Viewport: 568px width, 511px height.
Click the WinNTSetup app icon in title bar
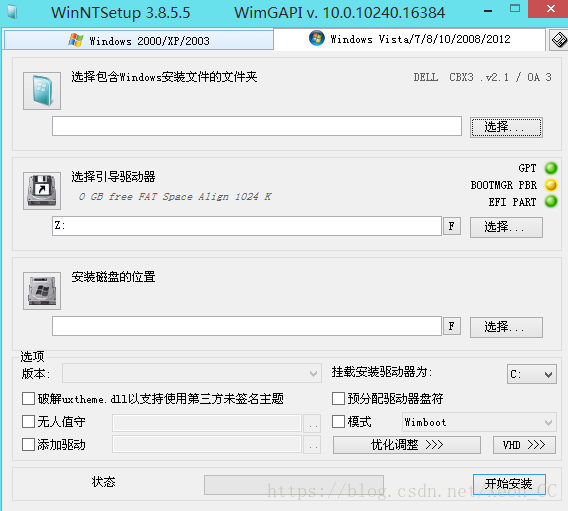[x=12, y=12]
